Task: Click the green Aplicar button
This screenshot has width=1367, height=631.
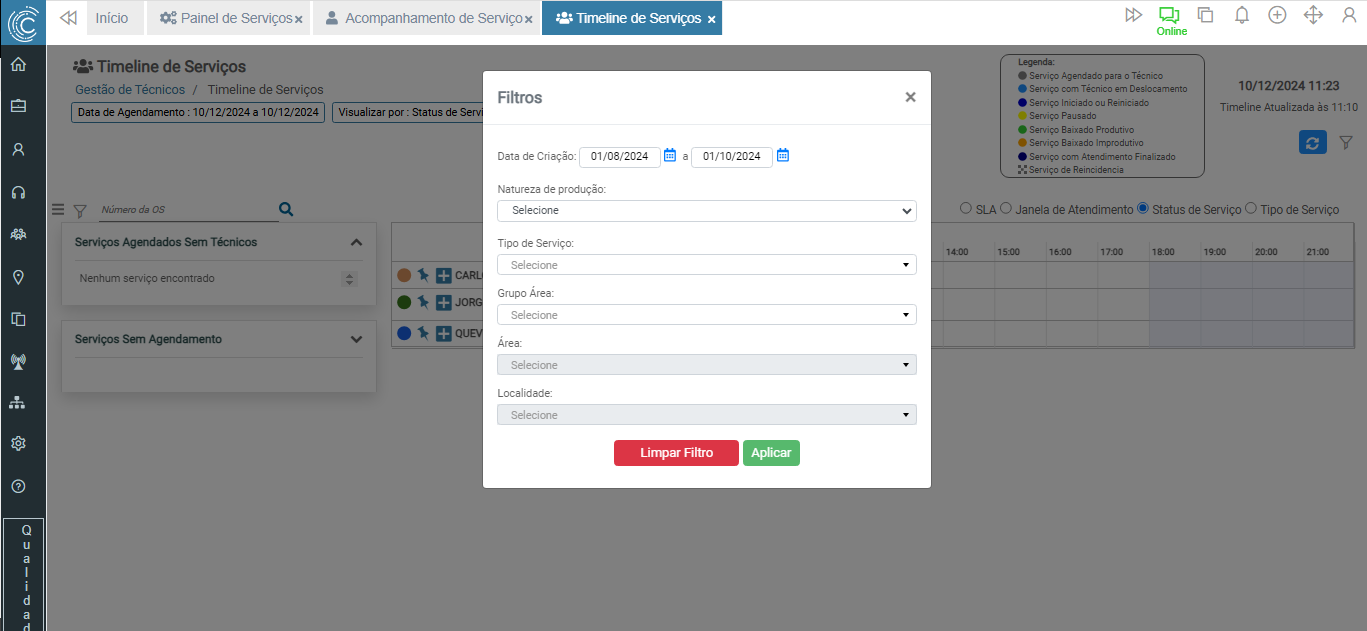Action: click(x=771, y=453)
